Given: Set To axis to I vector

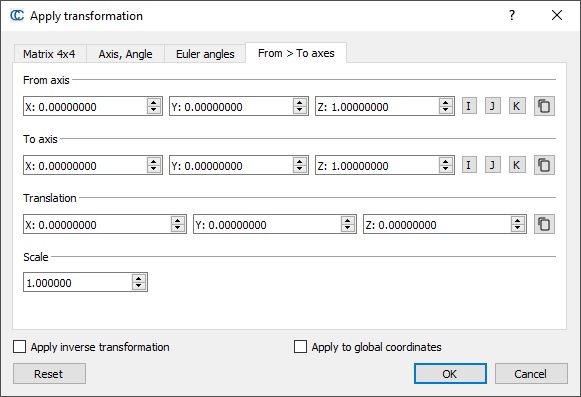Looking at the screenshot, I should [x=469, y=165].
